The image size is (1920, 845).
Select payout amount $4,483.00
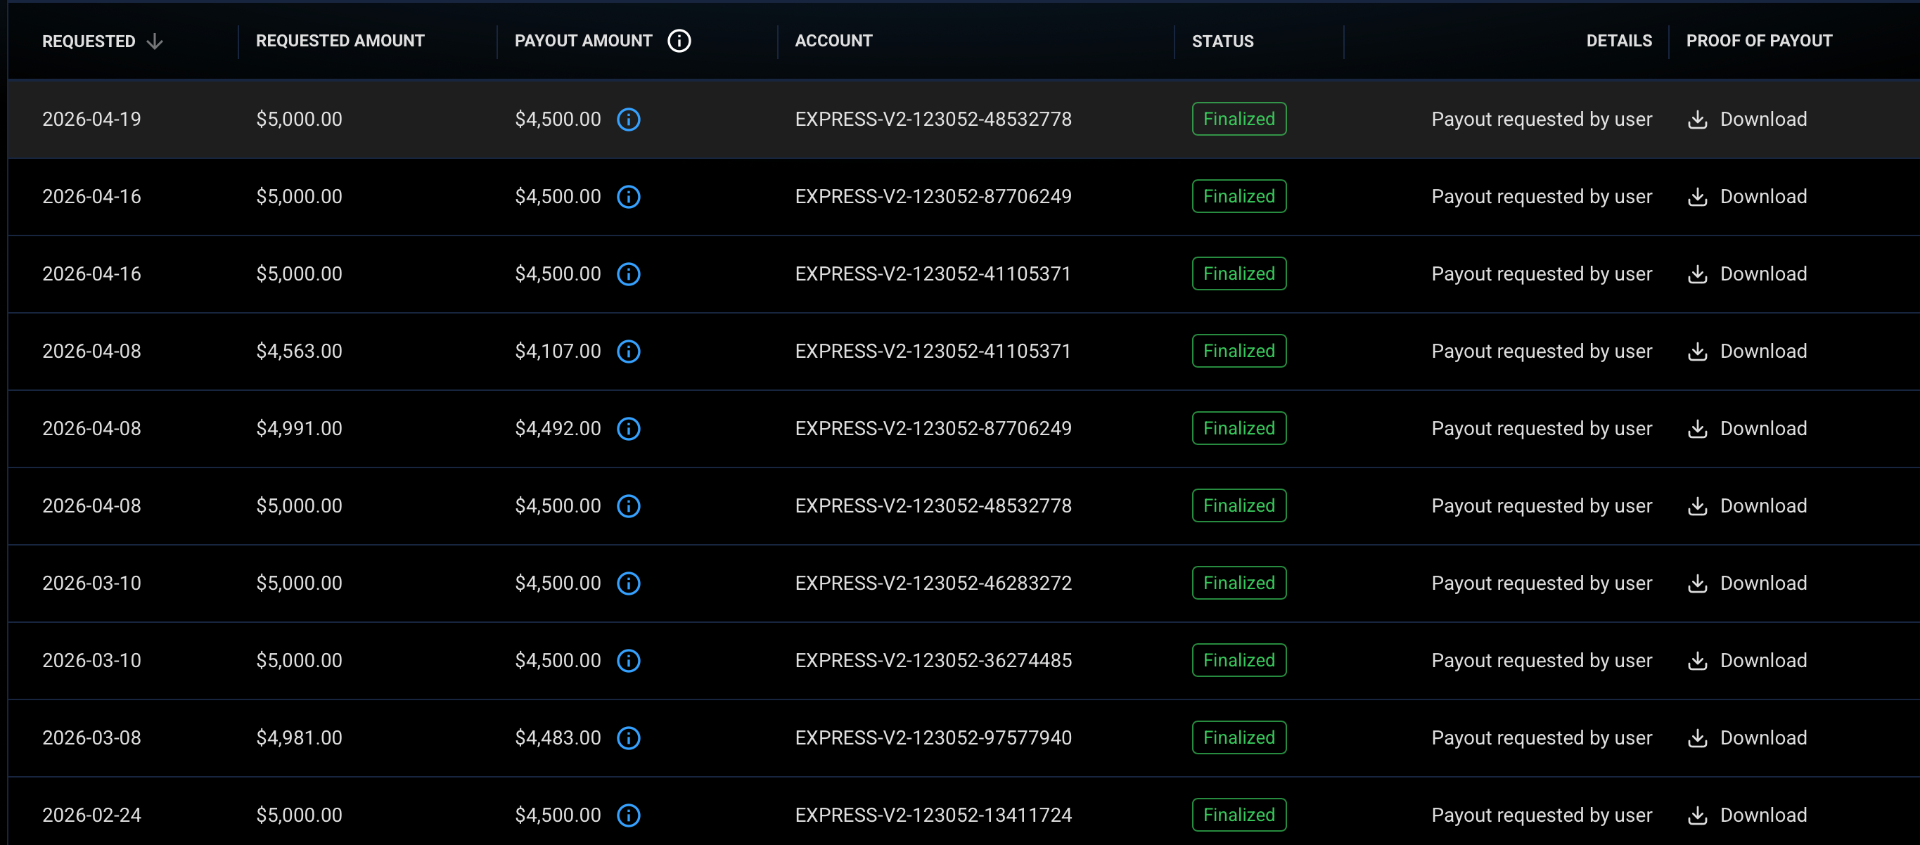pos(558,738)
